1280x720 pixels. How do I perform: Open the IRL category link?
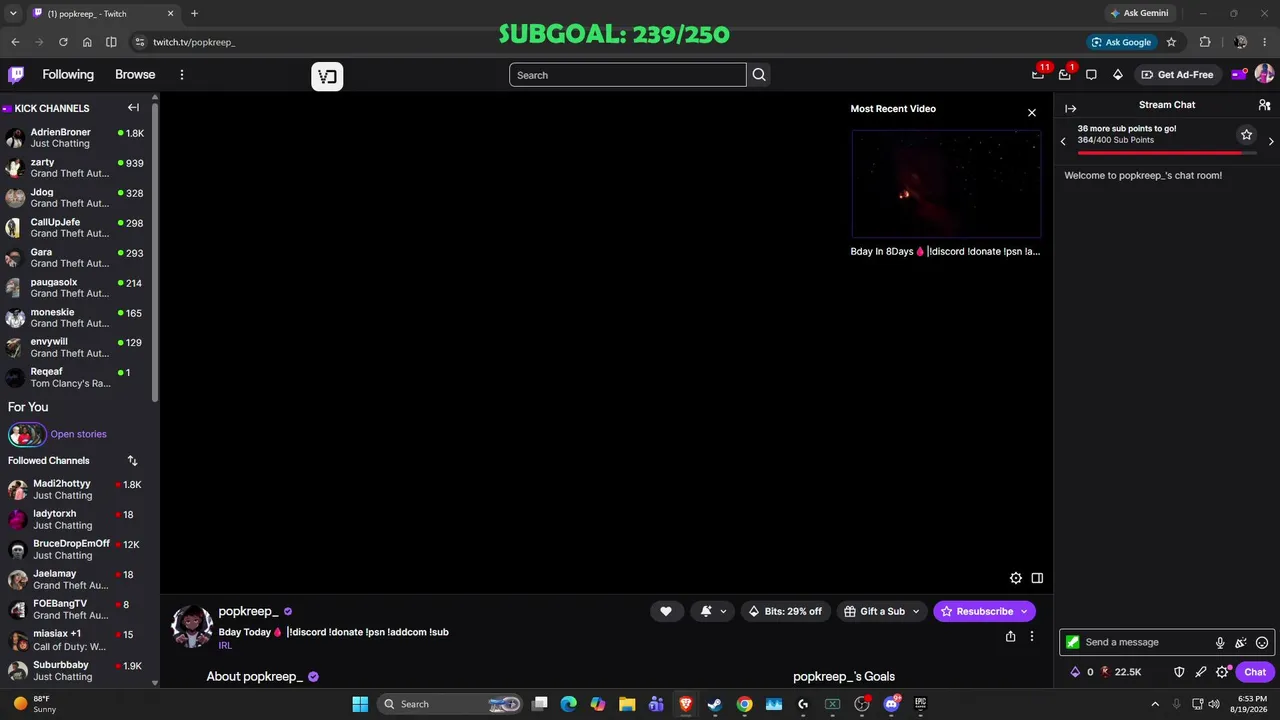pos(225,646)
